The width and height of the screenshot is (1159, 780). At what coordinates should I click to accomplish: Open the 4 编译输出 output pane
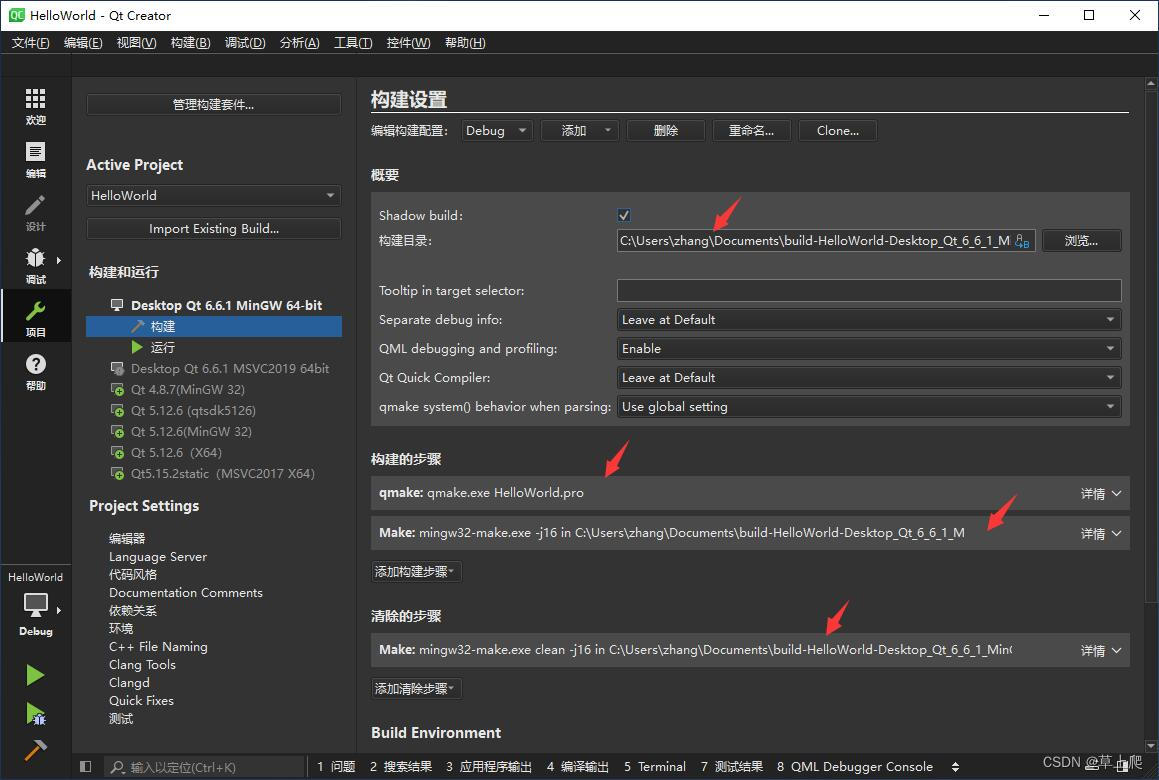click(x=577, y=767)
